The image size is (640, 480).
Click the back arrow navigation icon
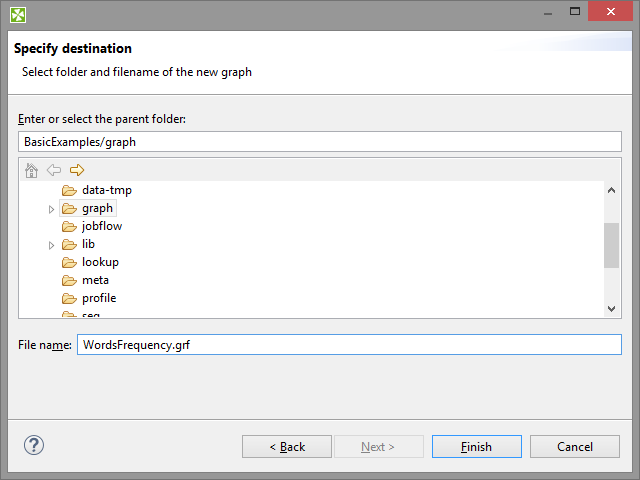pyautogui.click(x=54, y=170)
